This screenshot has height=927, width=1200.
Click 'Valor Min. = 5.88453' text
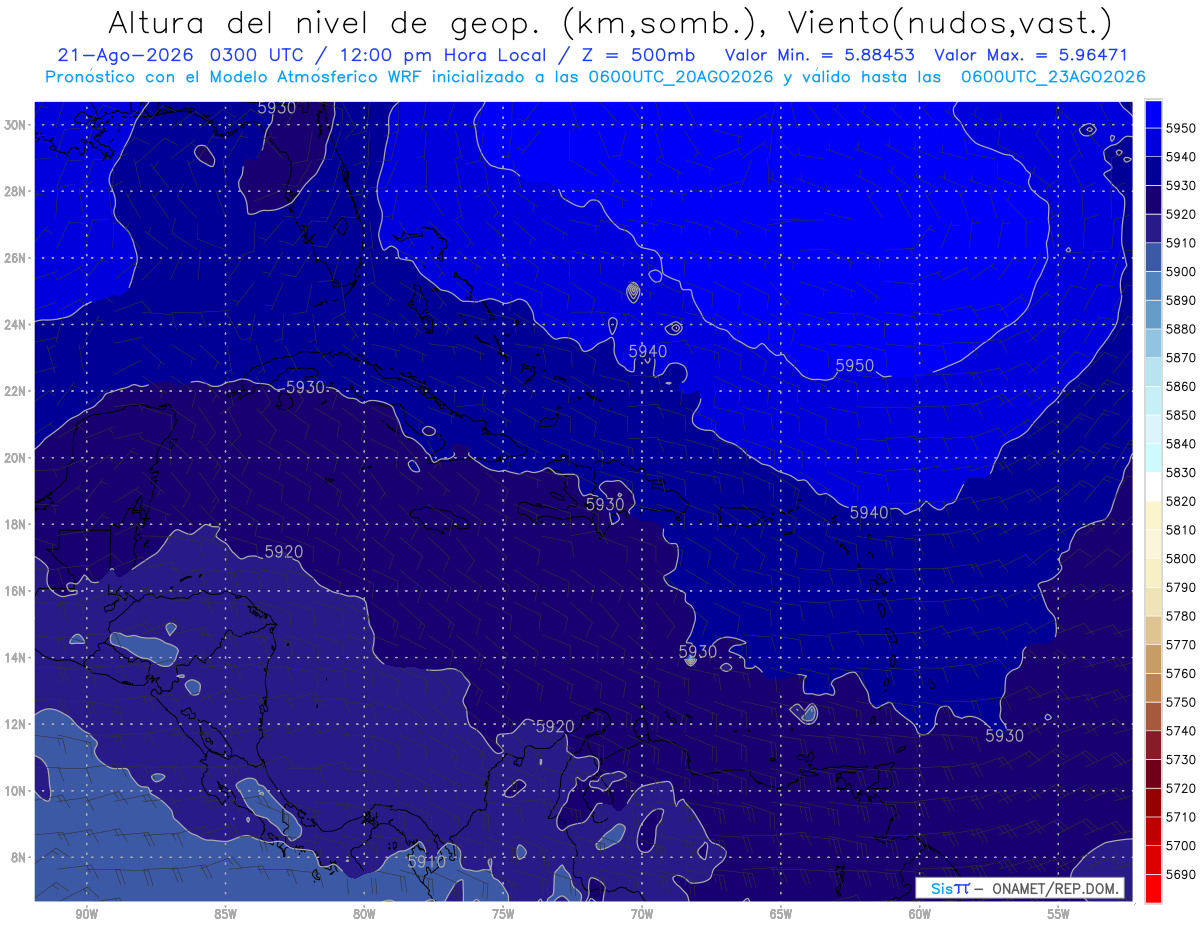pyautogui.click(x=820, y=56)
